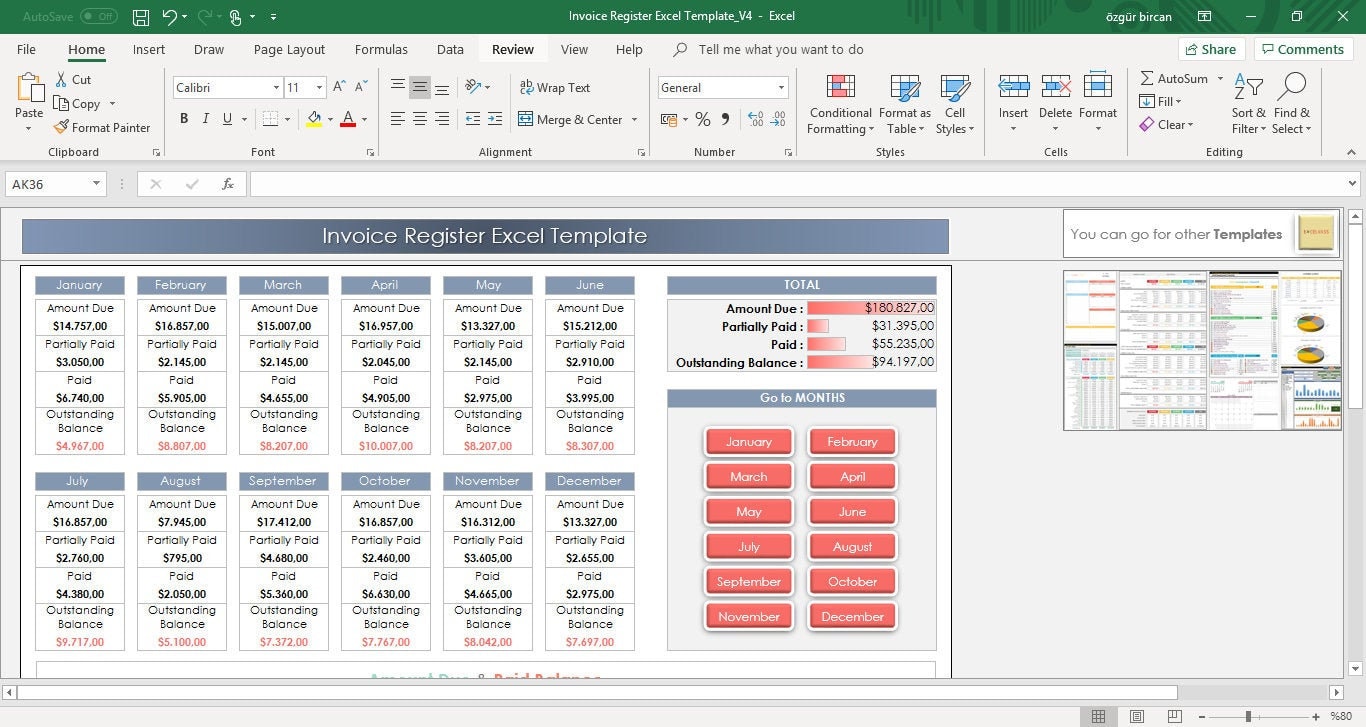Viewport: 1366px width, 727px height.
Task: Switch to the Formulas ribbon tab
Action: [381, 49]
